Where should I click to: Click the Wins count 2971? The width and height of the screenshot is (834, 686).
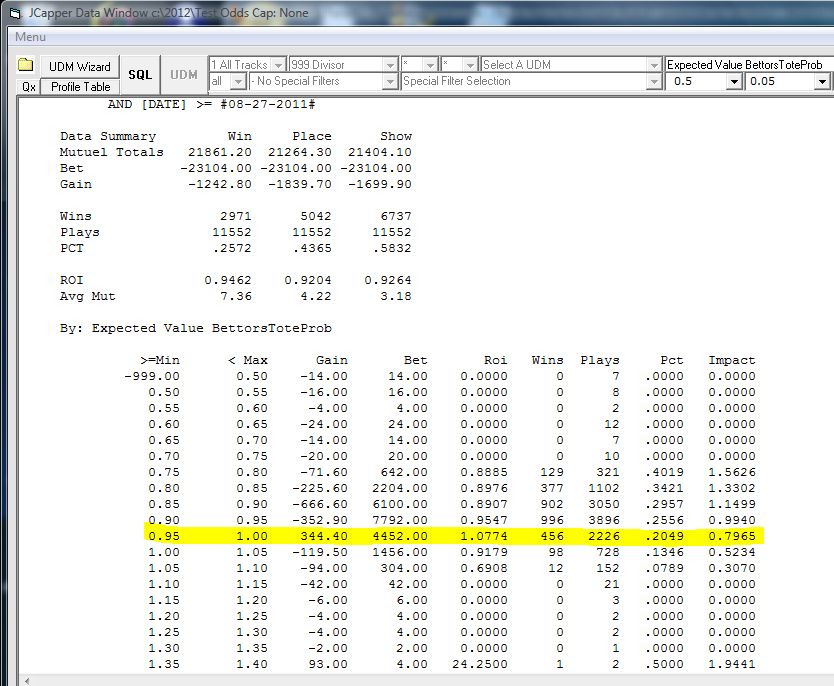[236, 216]
